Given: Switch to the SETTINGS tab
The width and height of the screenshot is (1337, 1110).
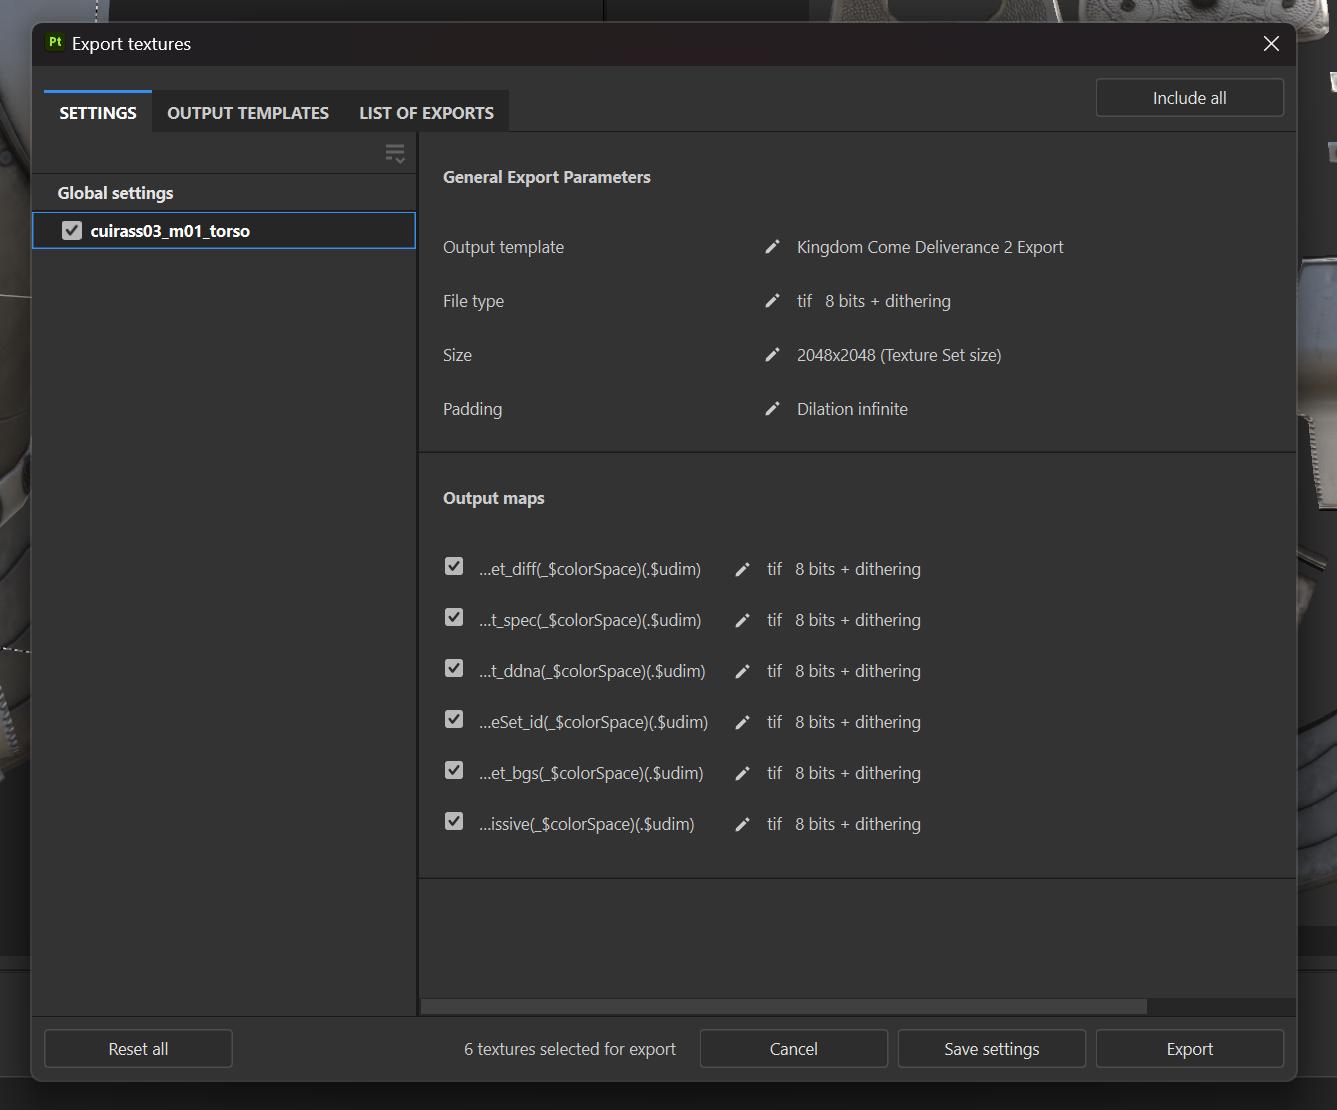Looking at the screenshot, I should (98, 113).
